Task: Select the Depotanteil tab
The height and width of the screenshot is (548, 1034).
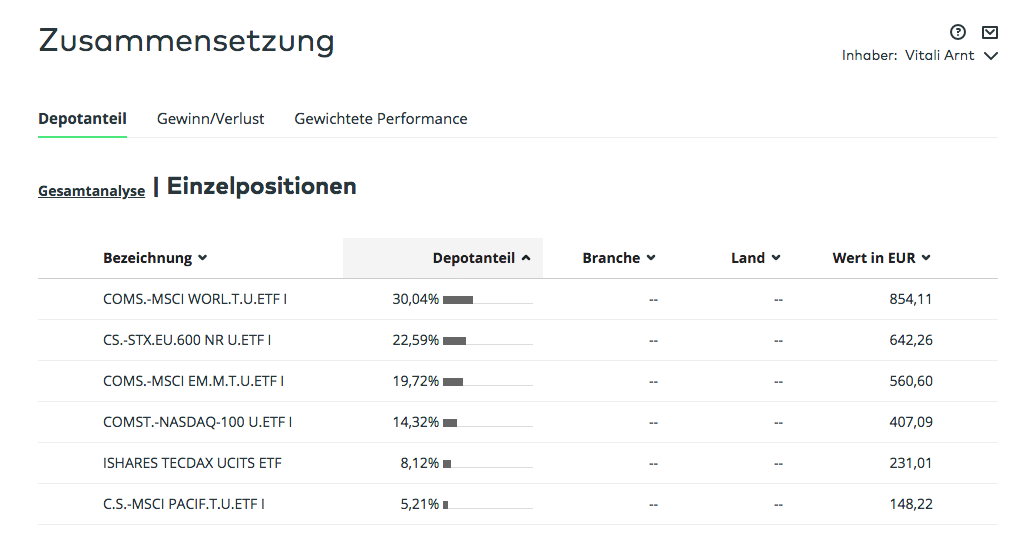Action: 82,119
